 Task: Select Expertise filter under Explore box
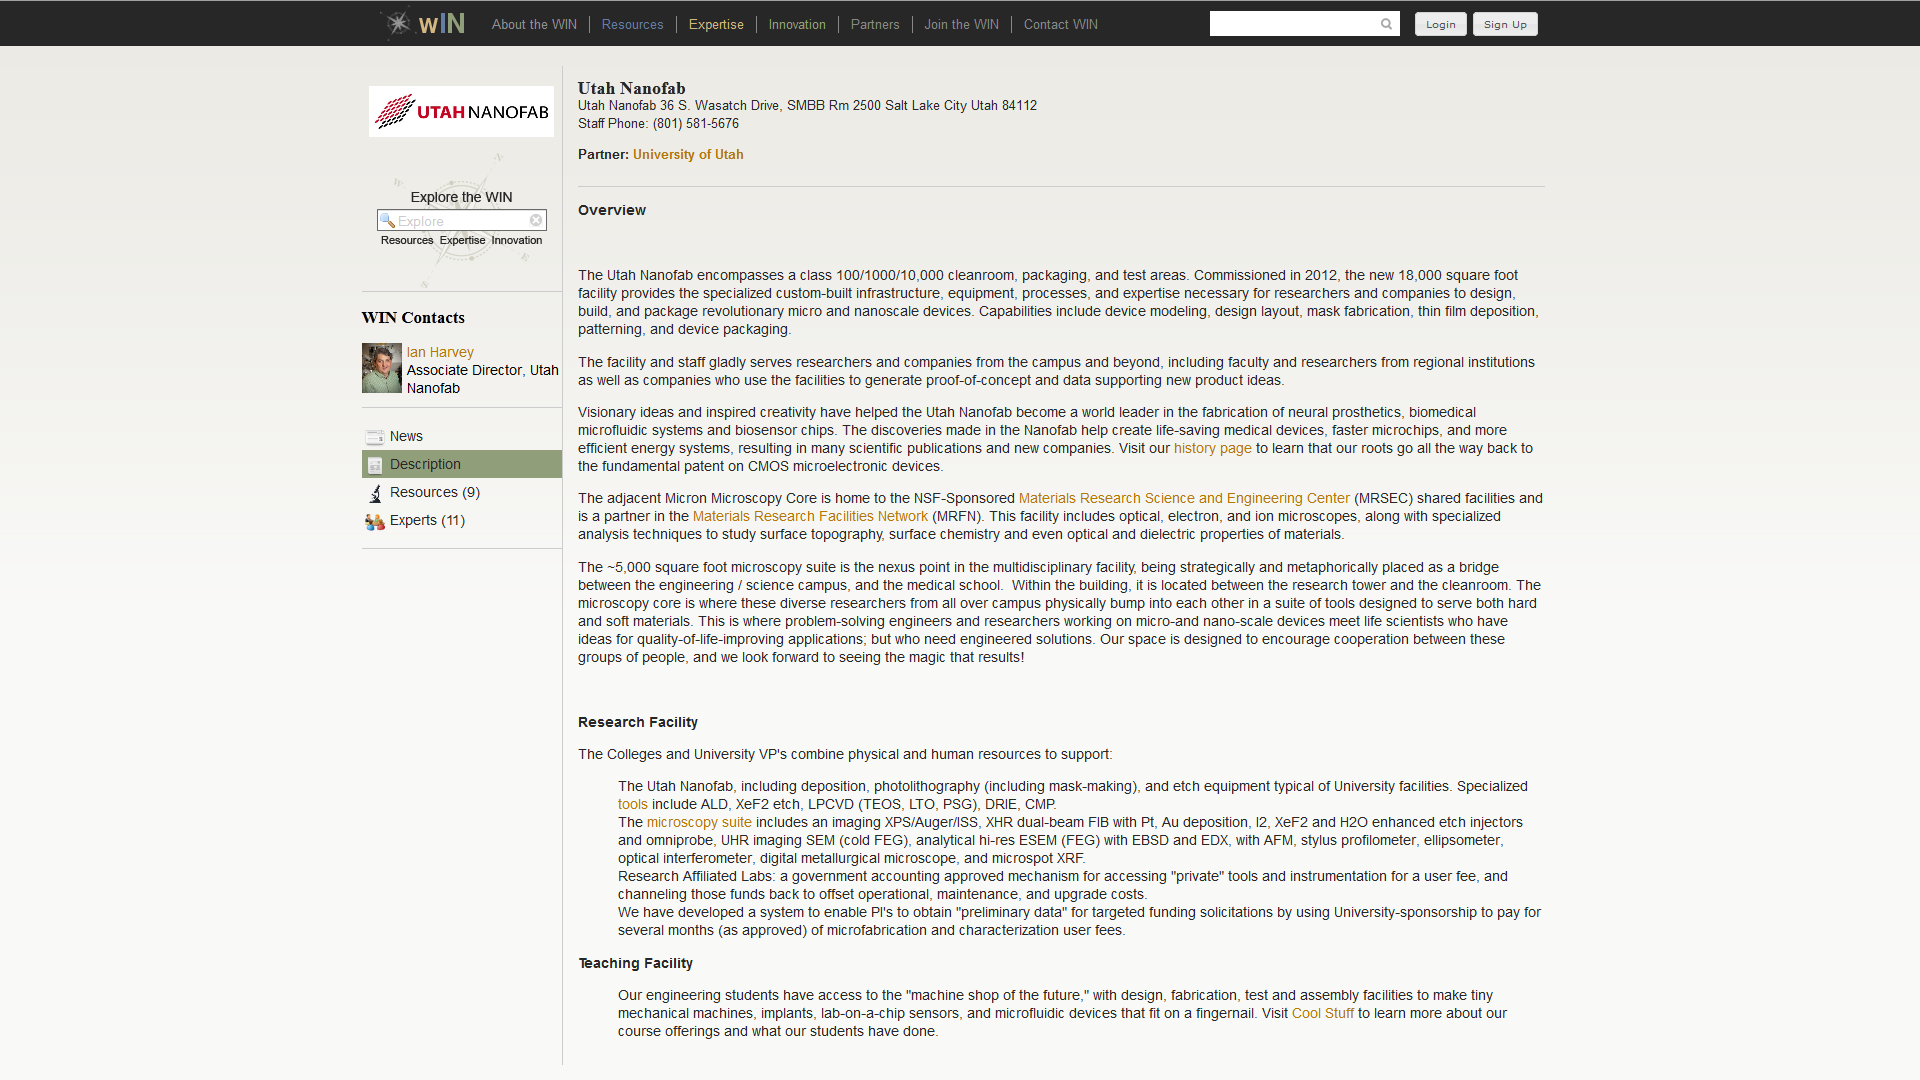pyautogui.click(x=462, y=240)
